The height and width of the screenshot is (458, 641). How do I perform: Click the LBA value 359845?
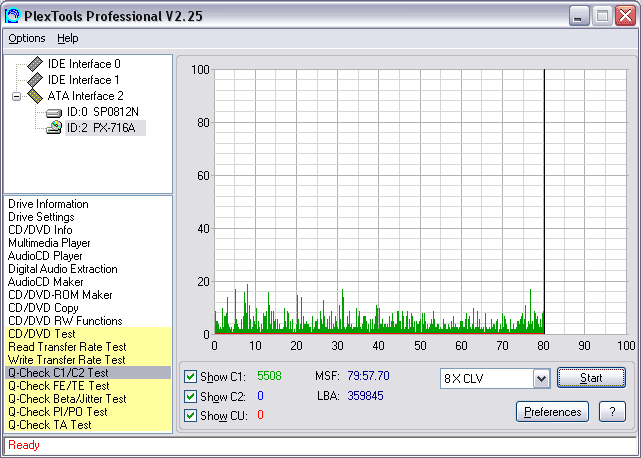click(365, 396)
